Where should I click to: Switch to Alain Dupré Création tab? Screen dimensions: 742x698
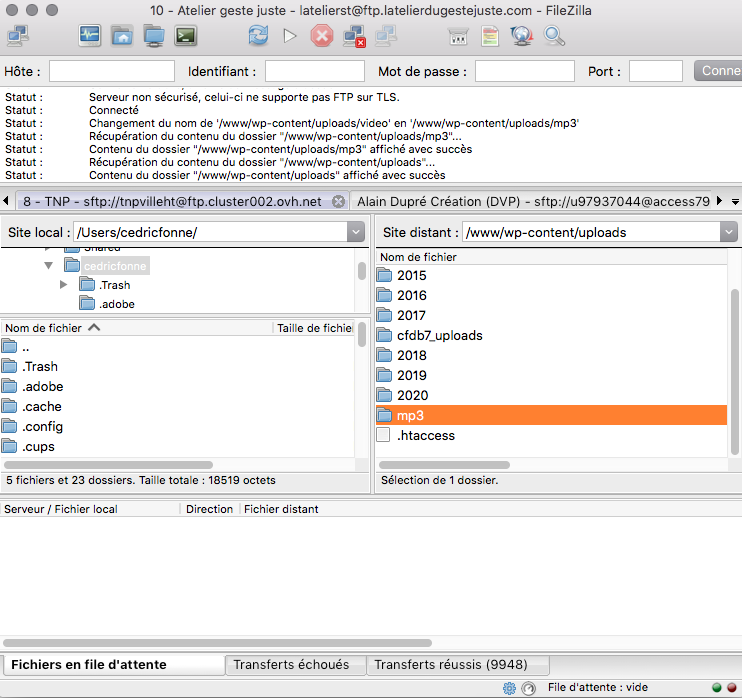[533, 202]
